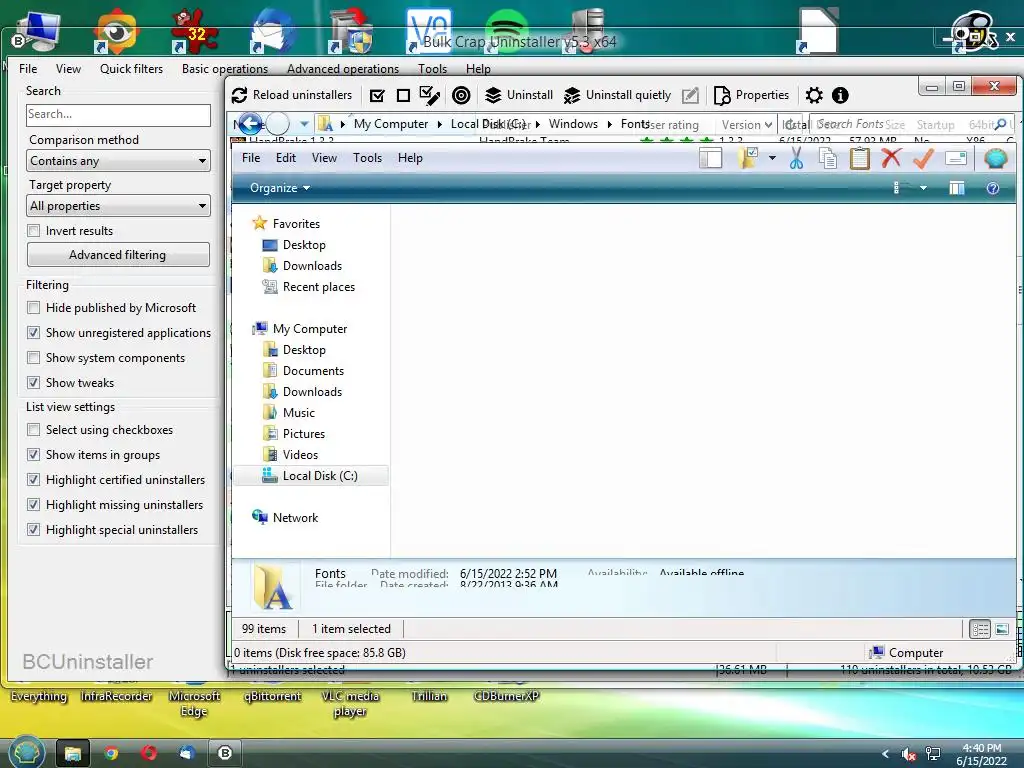Toggle the preview pane icon near help

pos(957,188)
